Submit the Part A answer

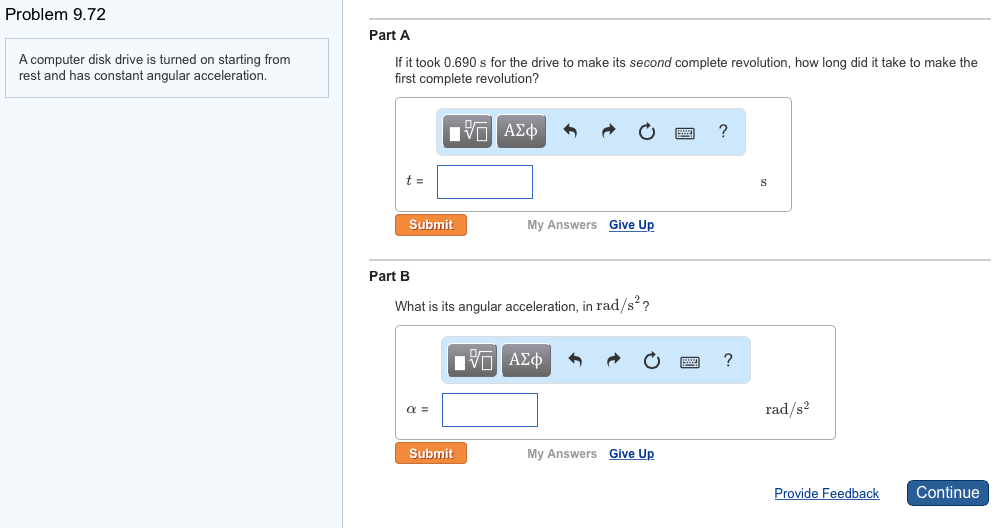click(431, 225)
